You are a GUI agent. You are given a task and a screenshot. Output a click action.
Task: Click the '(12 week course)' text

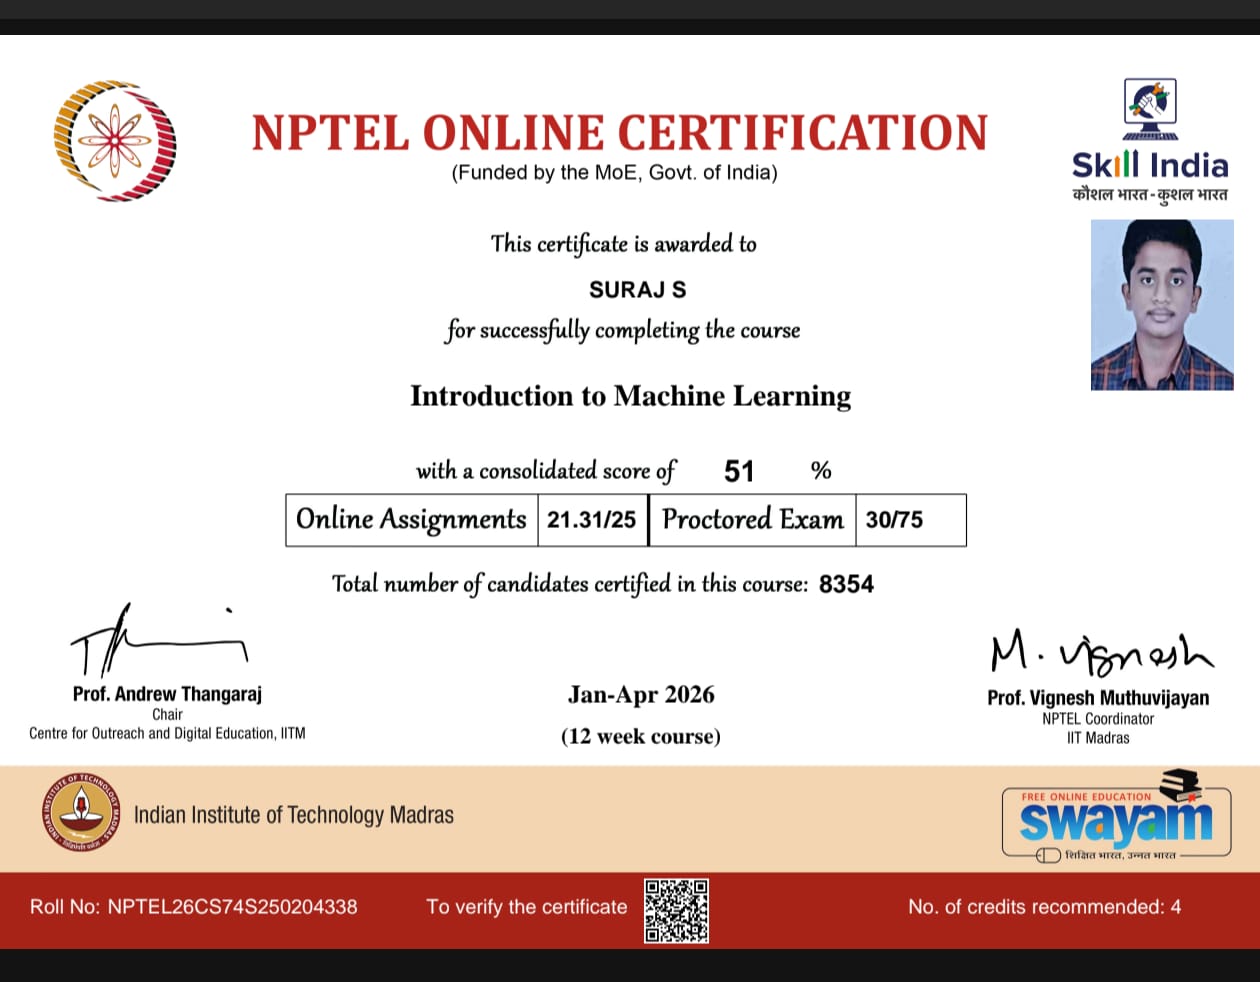click(641, 737)
